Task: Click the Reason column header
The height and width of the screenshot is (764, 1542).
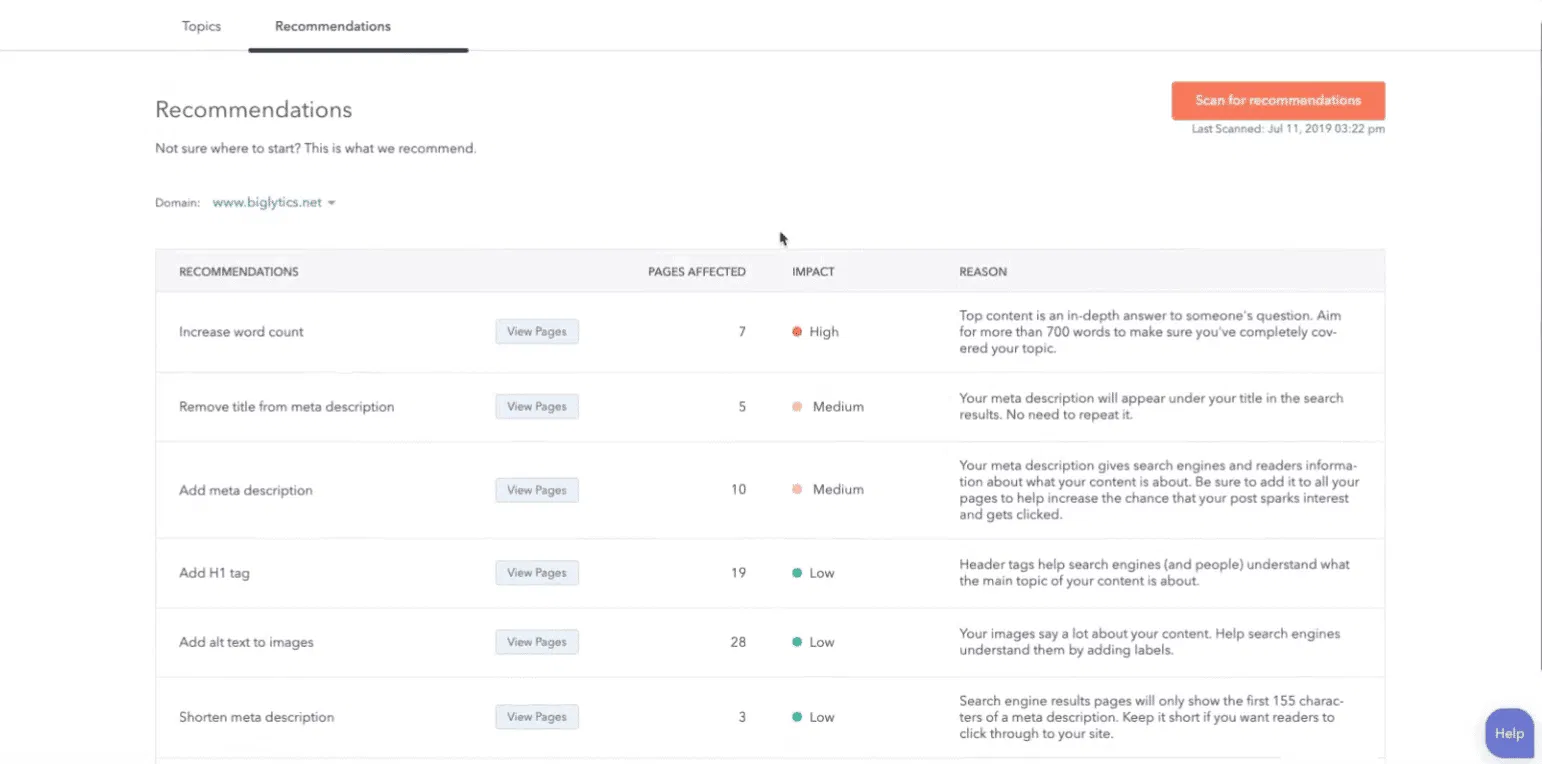Action: 983,272
